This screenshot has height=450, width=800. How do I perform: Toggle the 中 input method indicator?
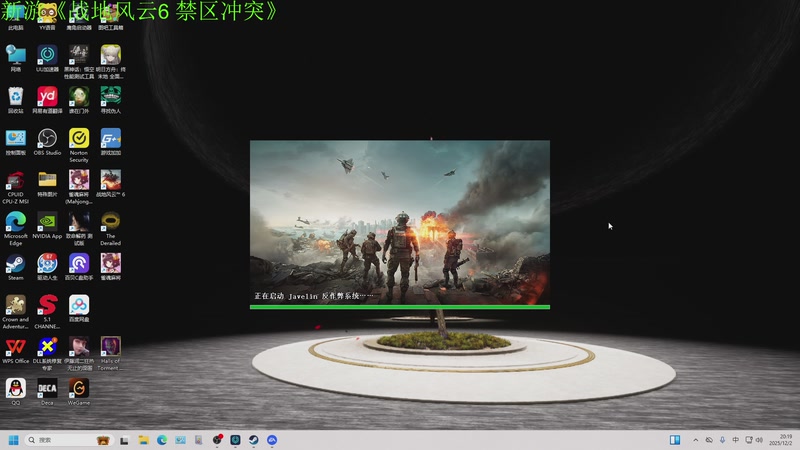[x=735, y=440]
